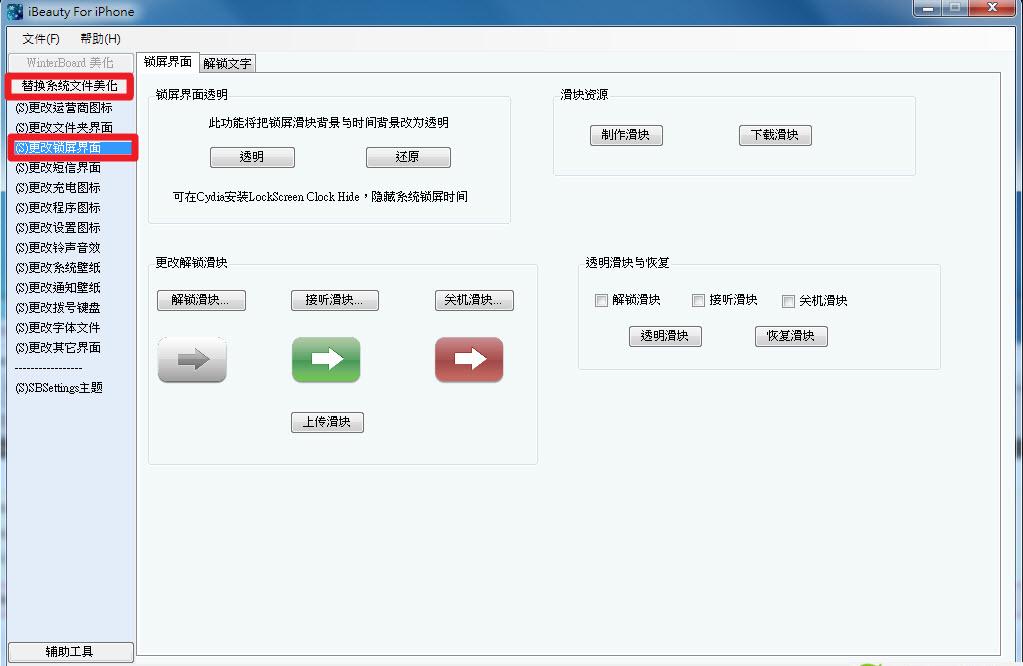Open the 帮助 menu
1023x666 pixels.
97,38
